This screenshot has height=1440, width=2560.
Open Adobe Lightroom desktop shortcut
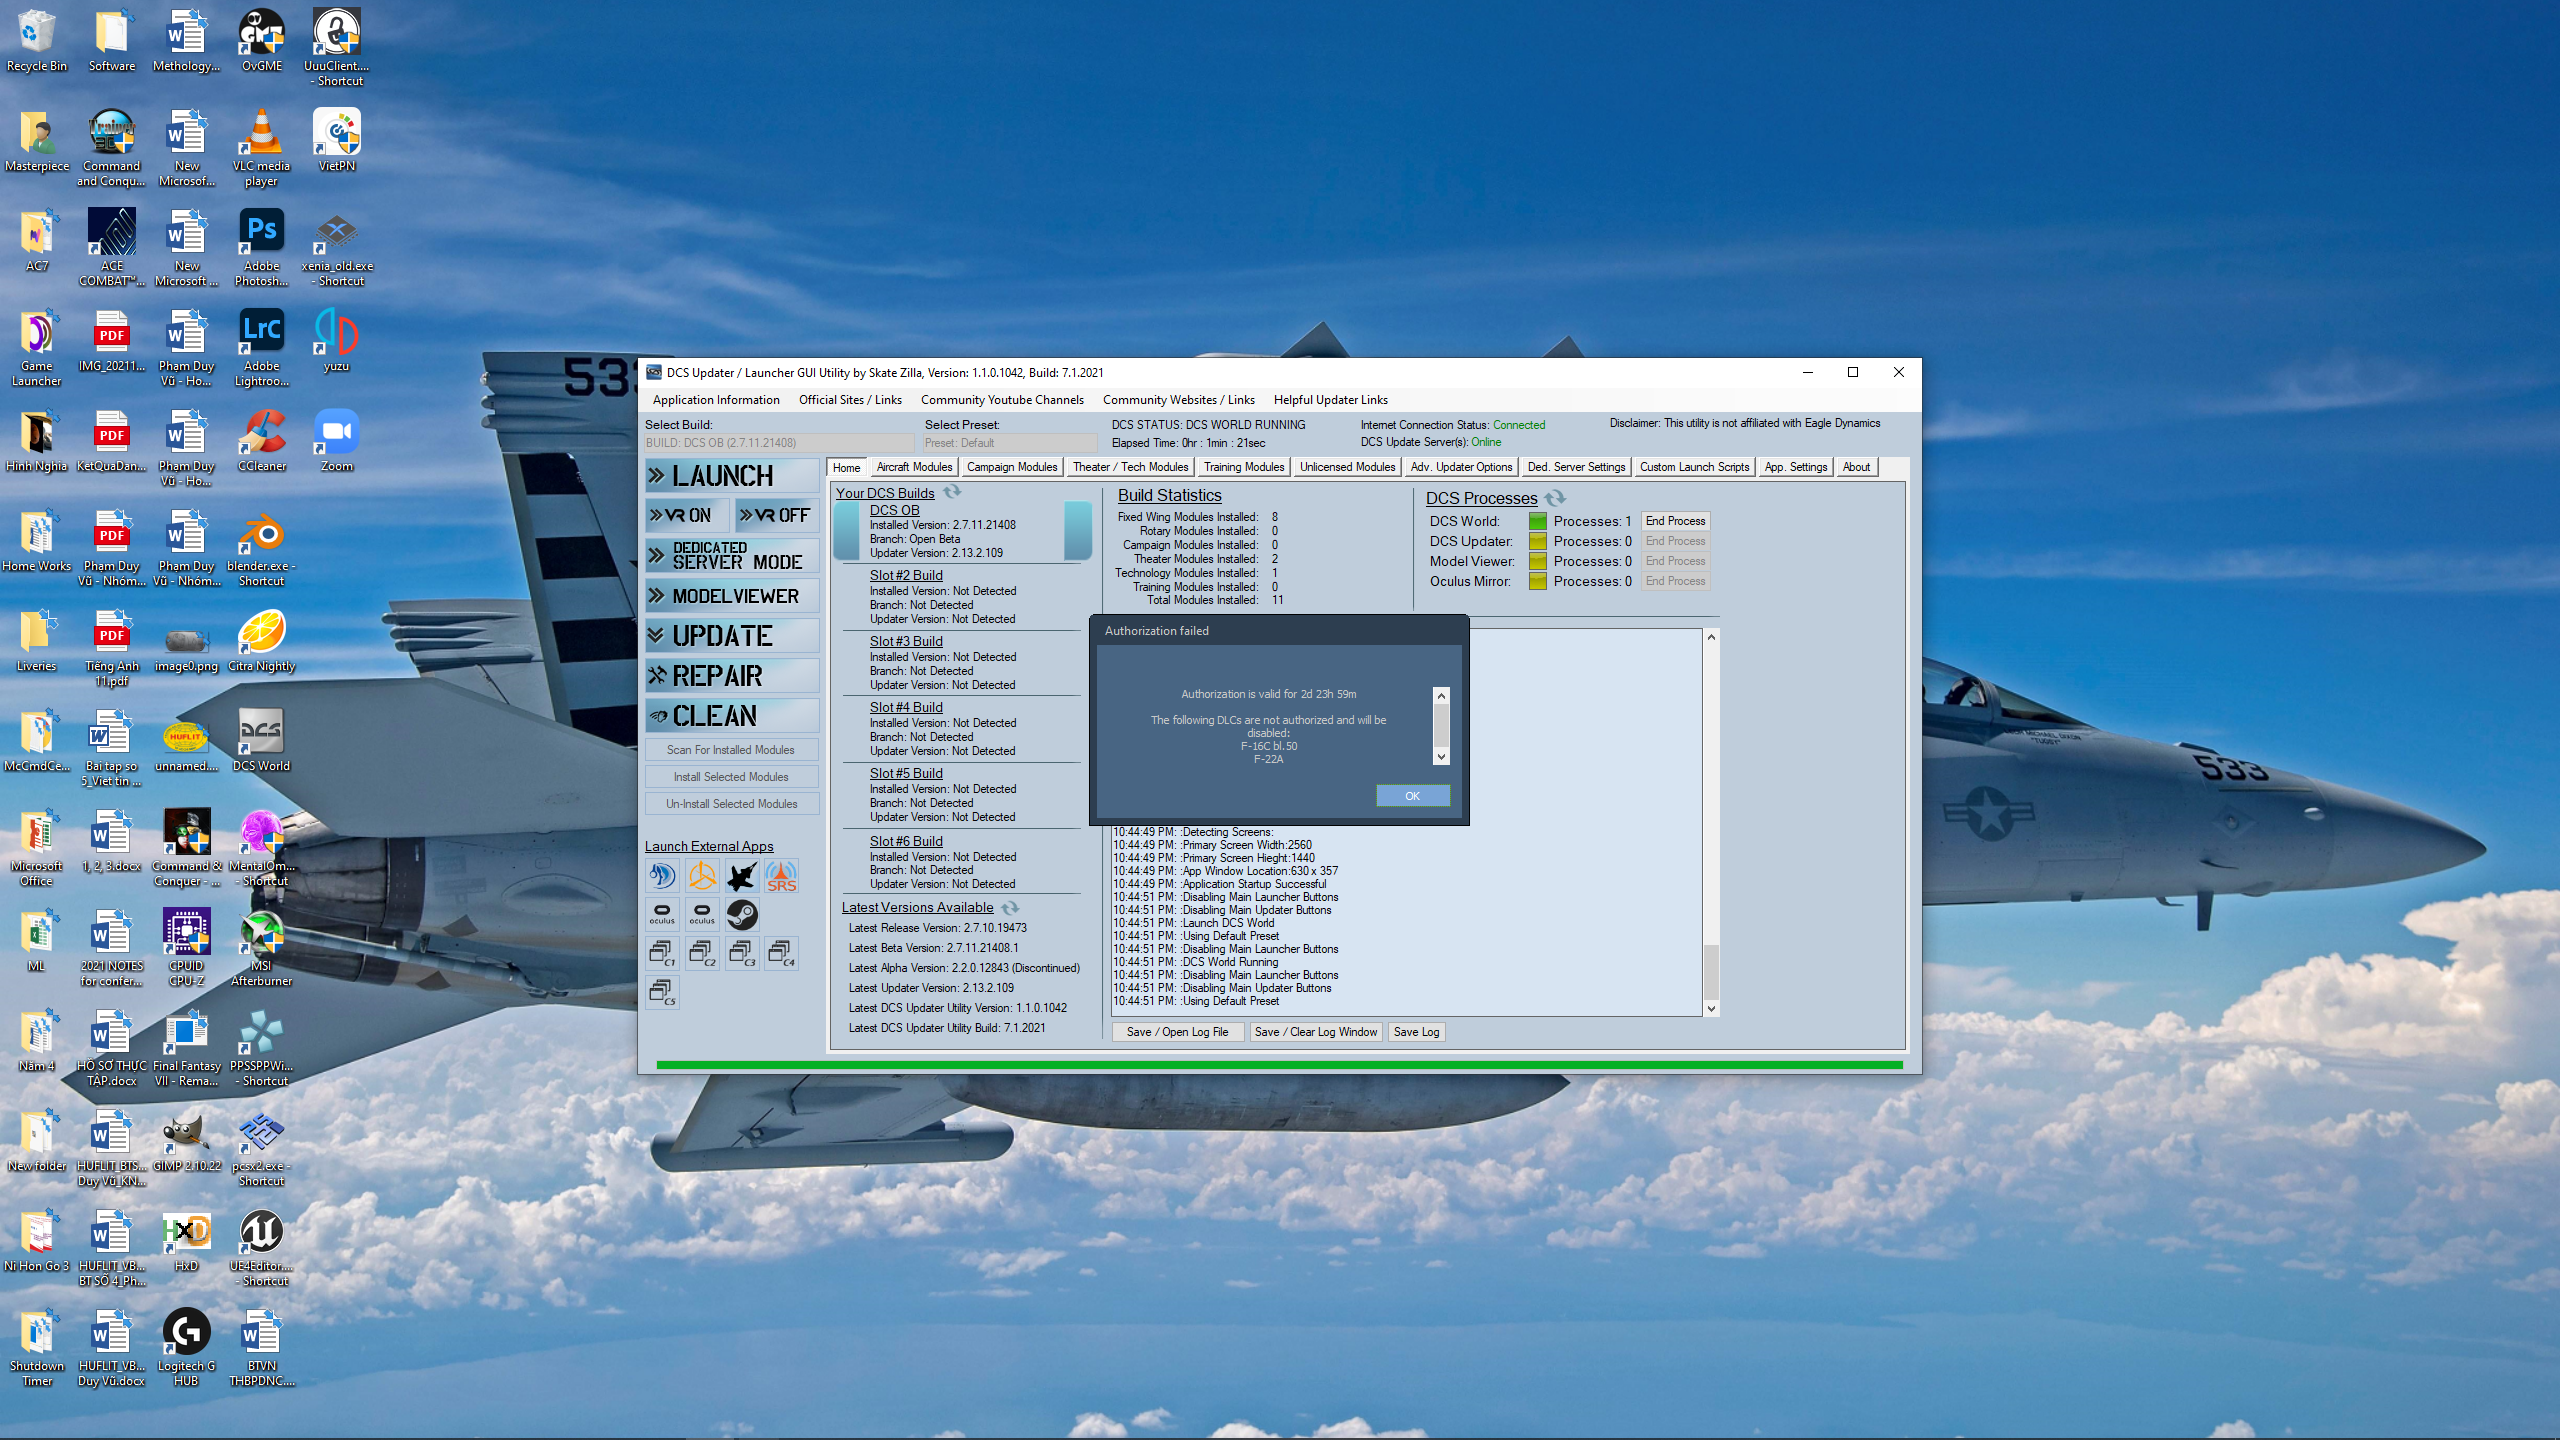coord(261,347)
